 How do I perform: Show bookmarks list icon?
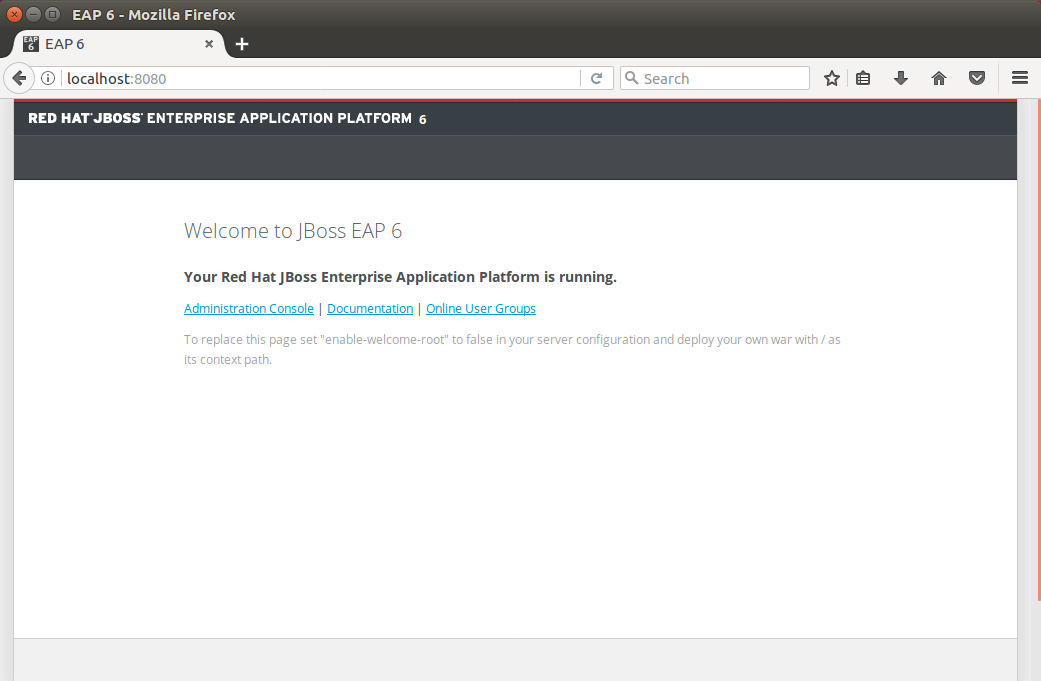tap(863, 78)
